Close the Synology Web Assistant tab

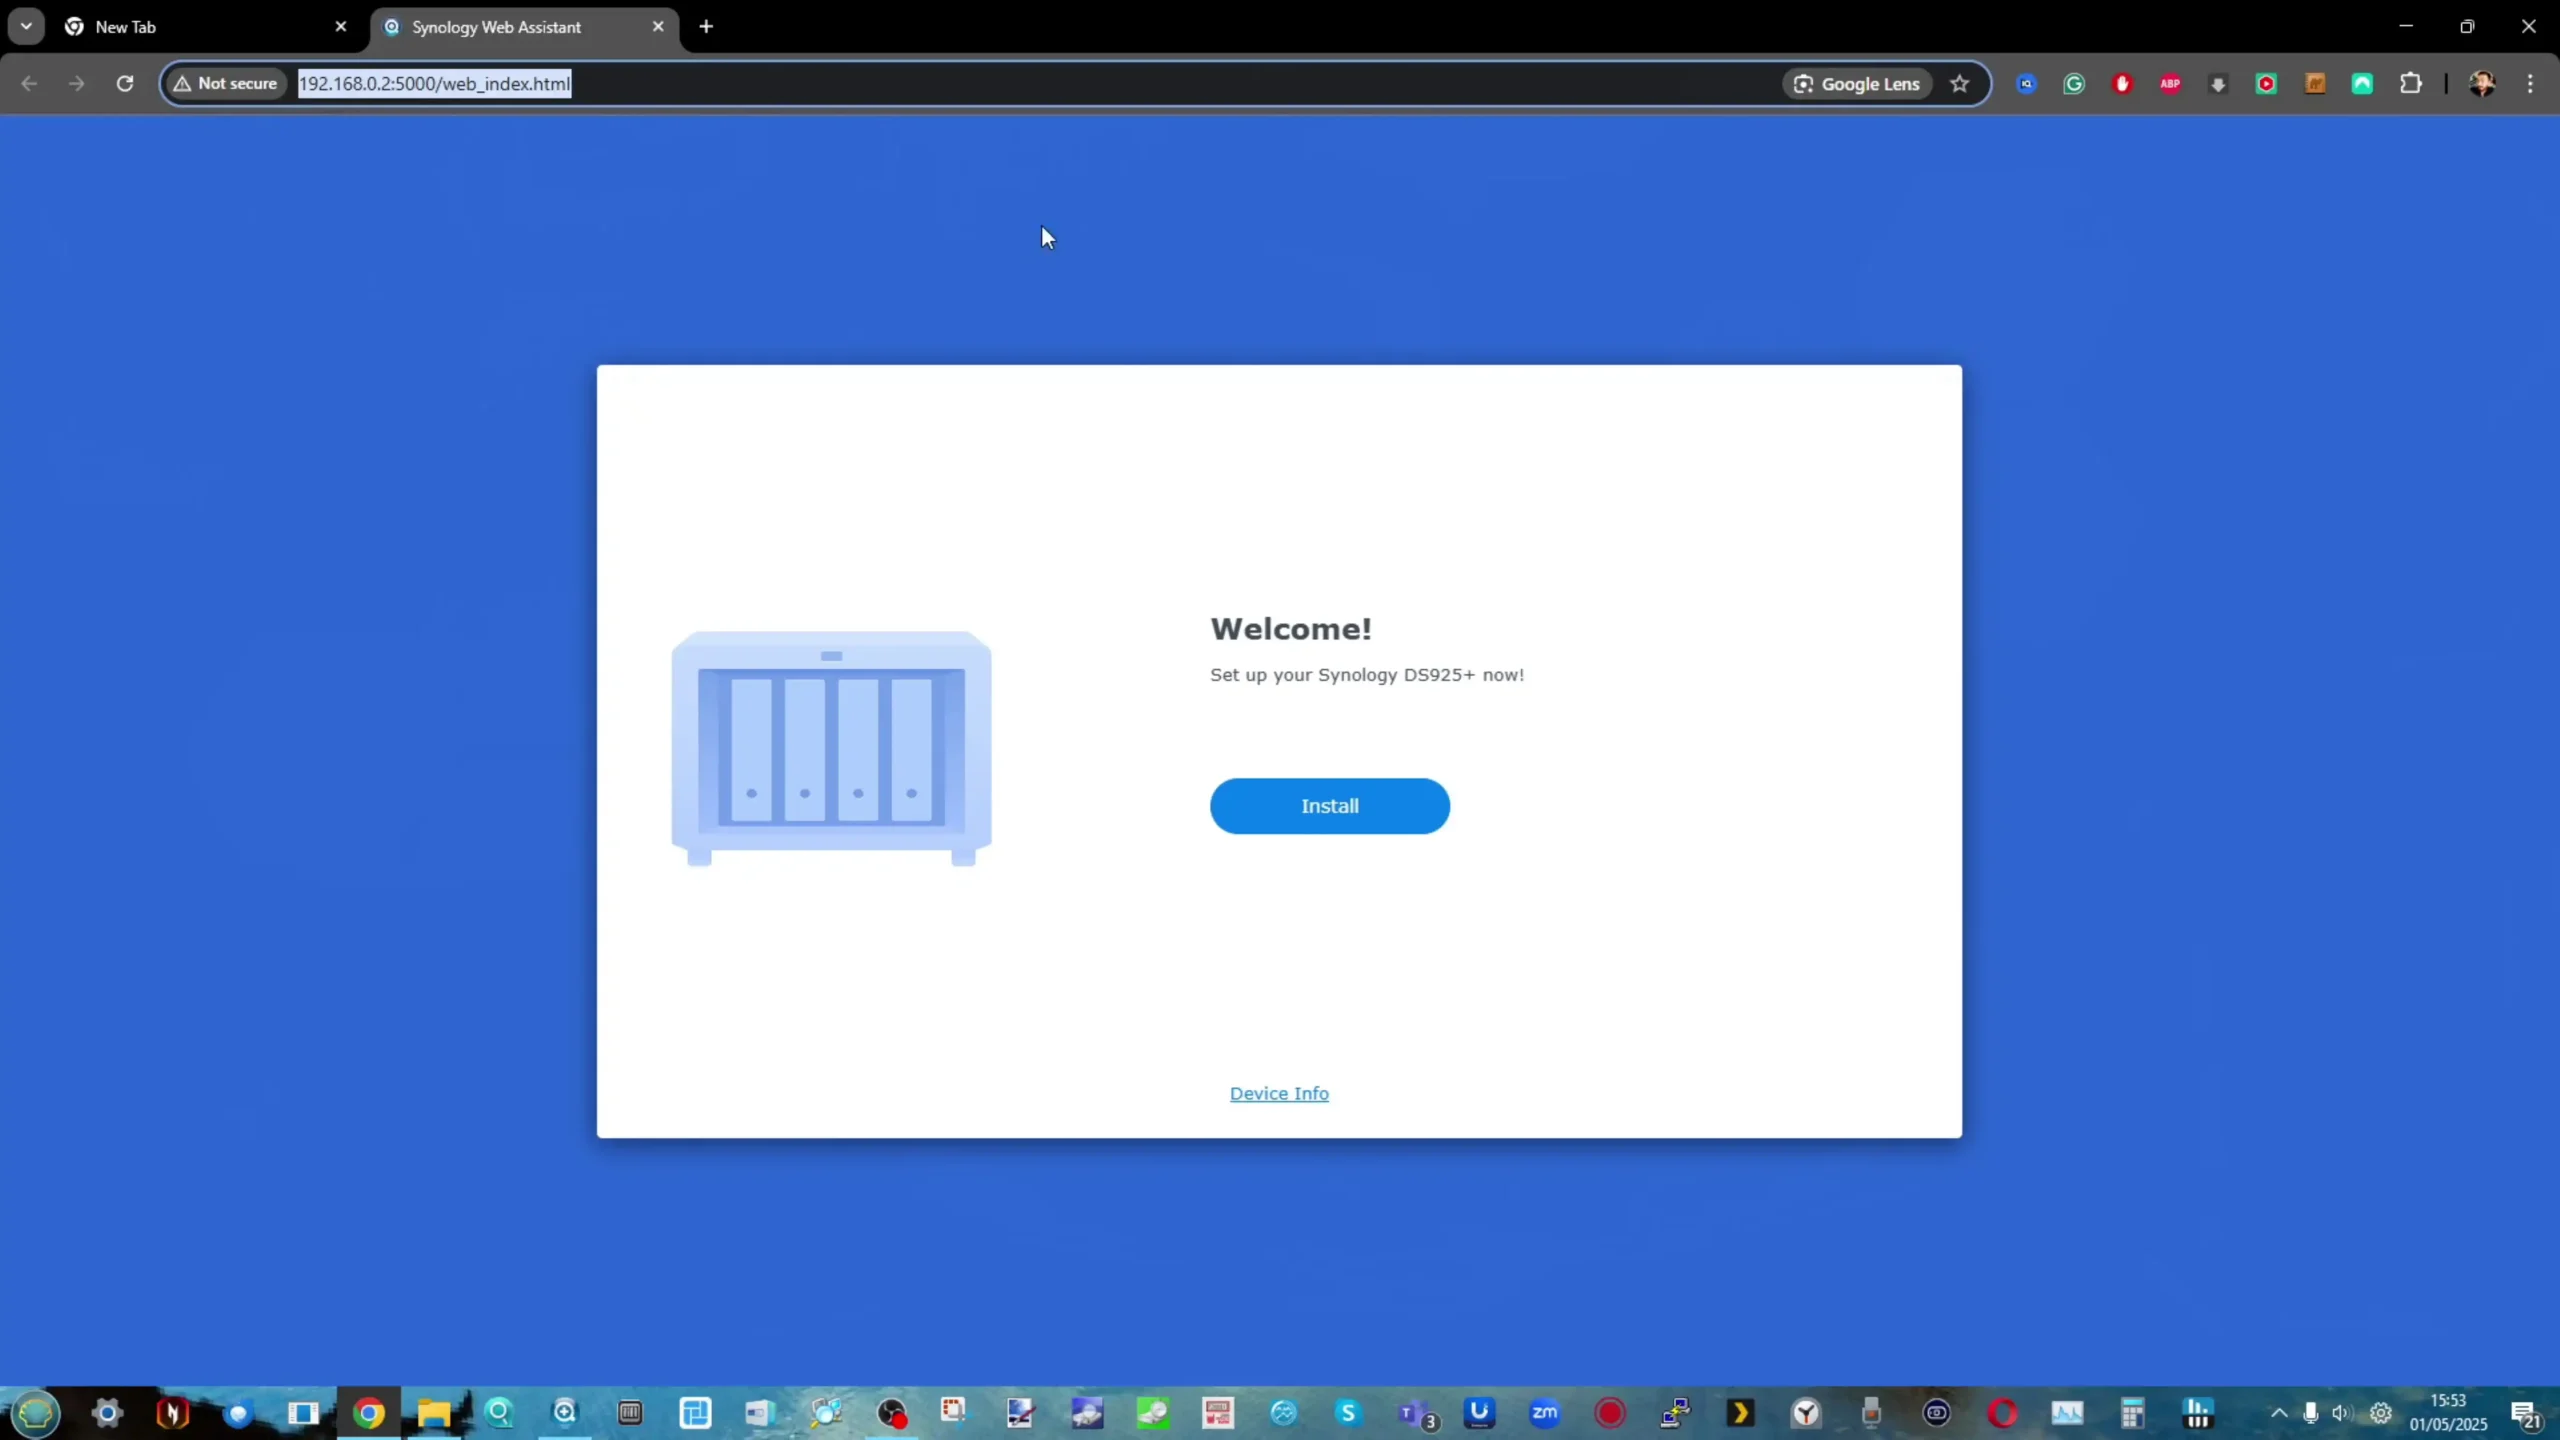pyautogui.click(x=658, y=27)
